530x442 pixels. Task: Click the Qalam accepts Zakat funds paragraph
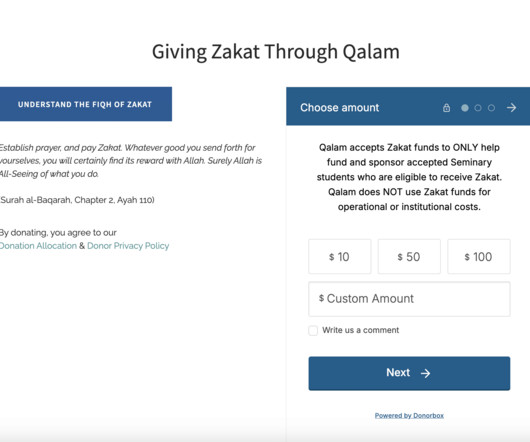pos(409,177)
